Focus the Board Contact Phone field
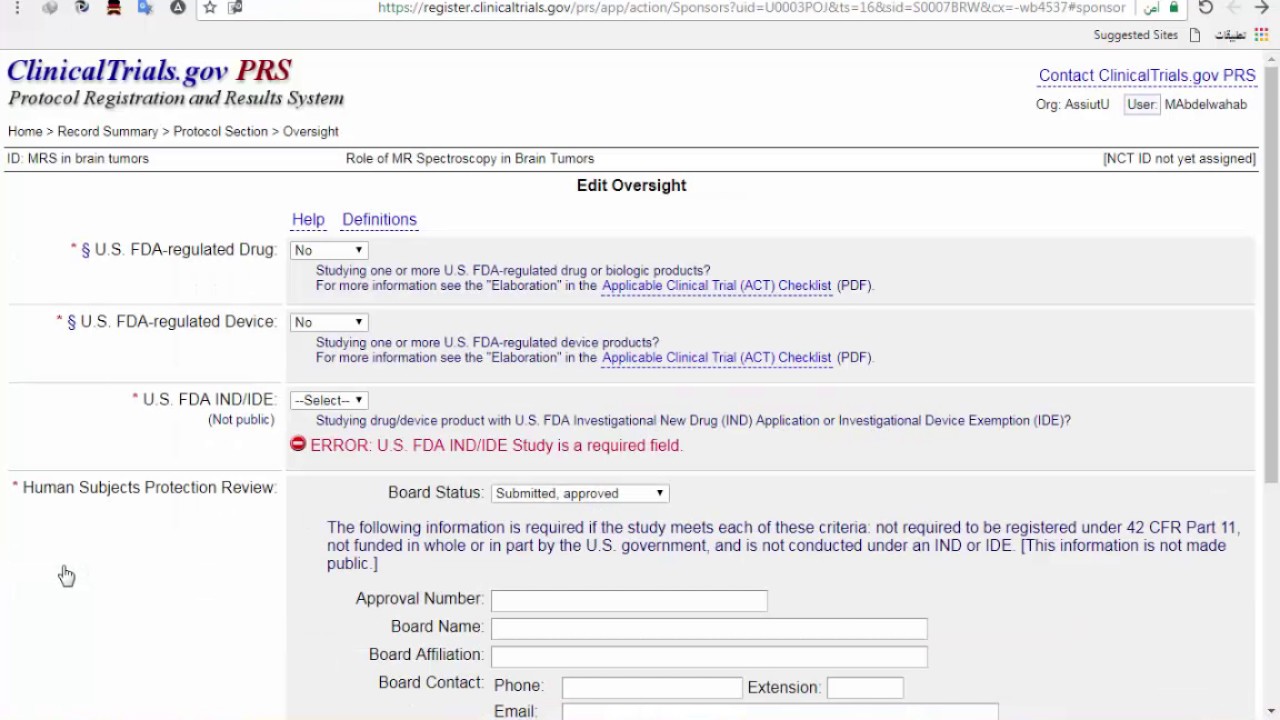 point(652,688)
